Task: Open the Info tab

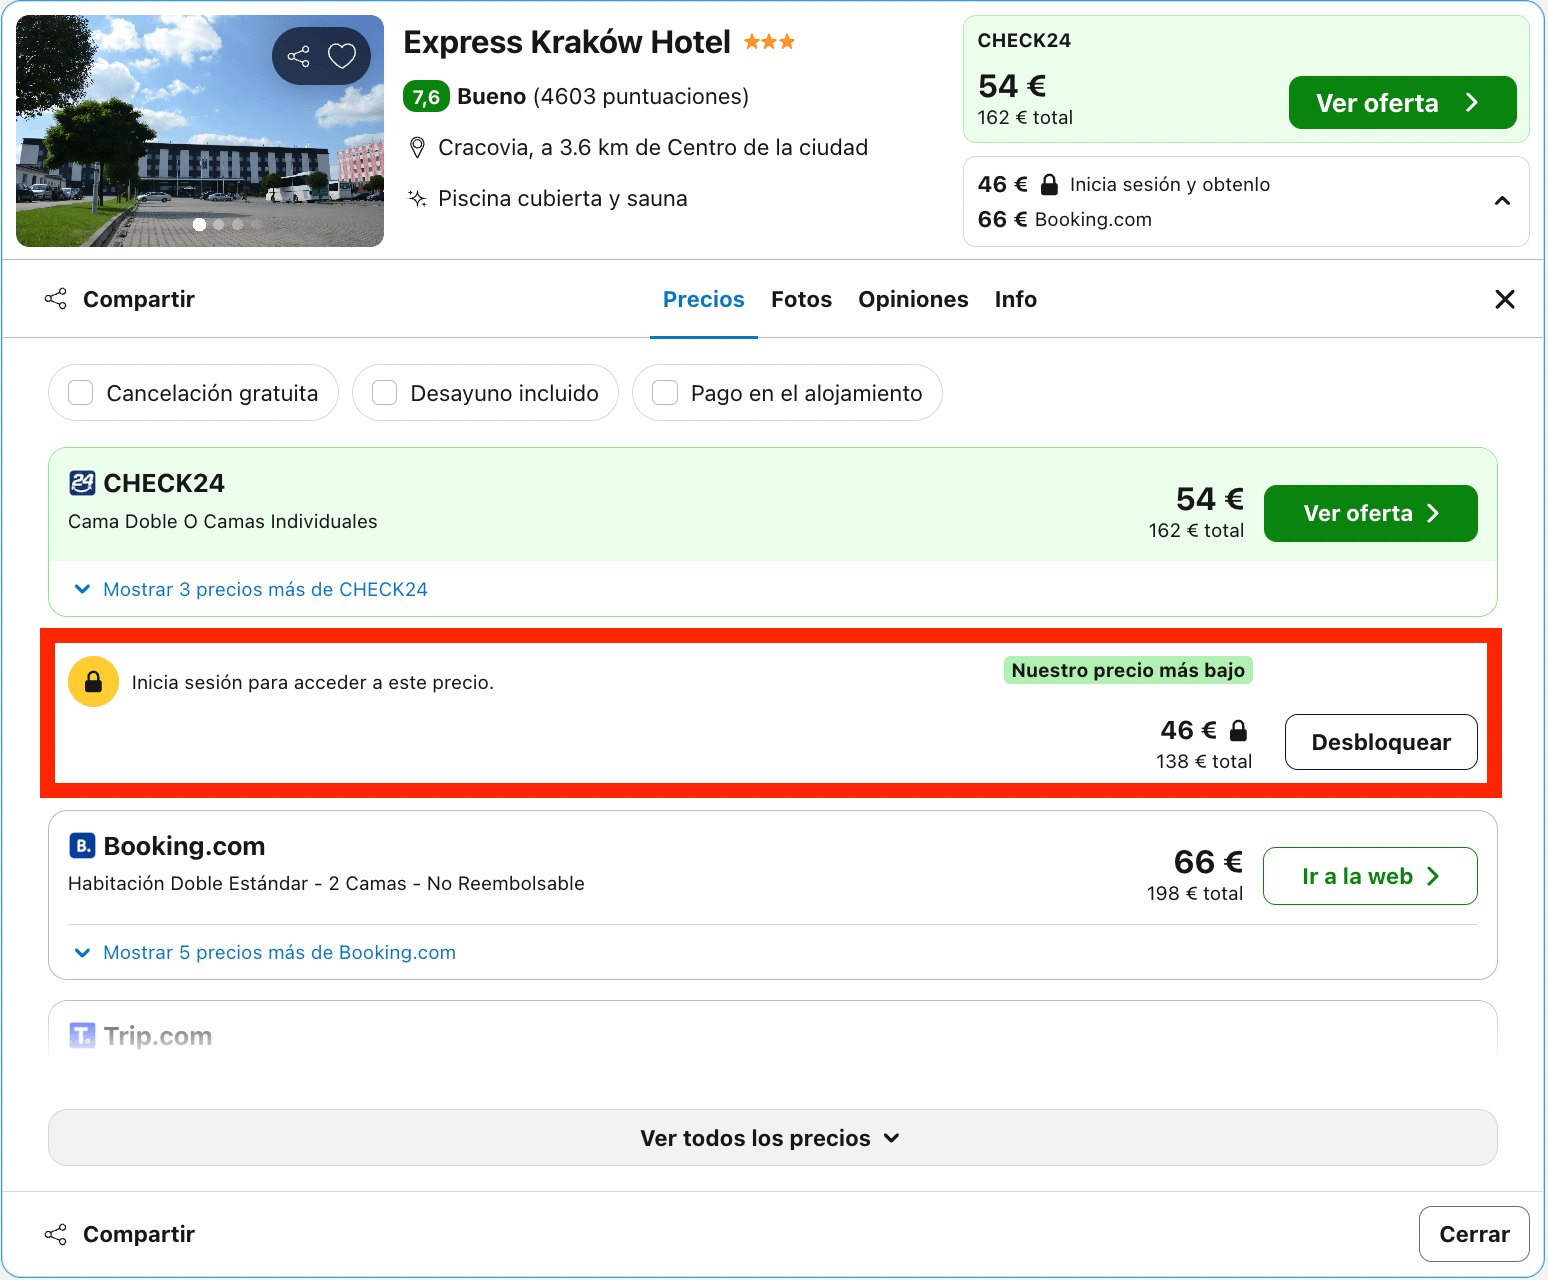Action: 1016,299
